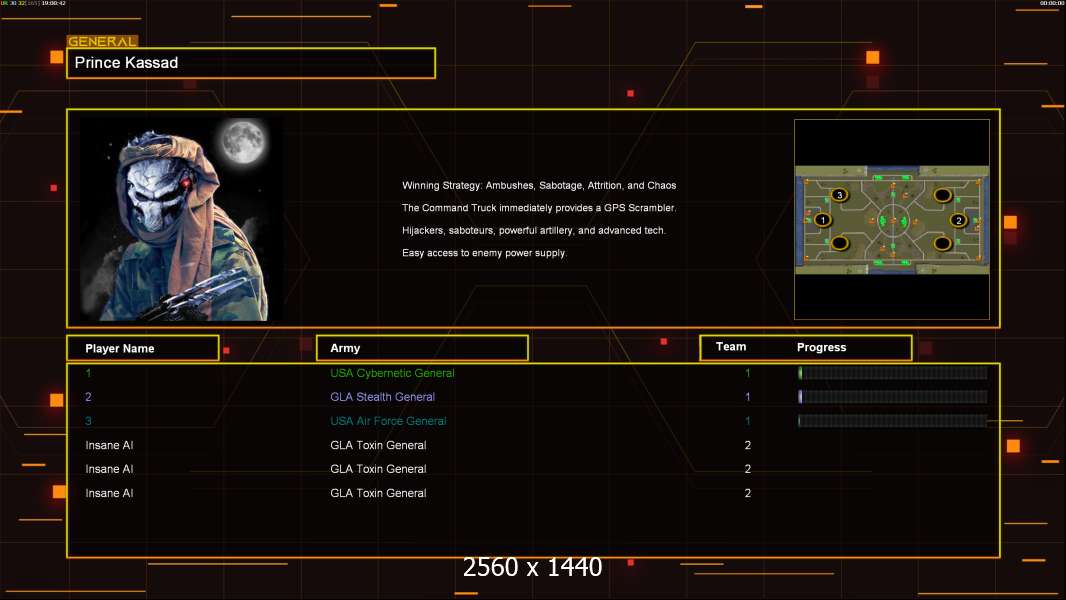Screen dimensions: 1066x600
Task: Click player name 1 in green
Action: click(88, 373)
